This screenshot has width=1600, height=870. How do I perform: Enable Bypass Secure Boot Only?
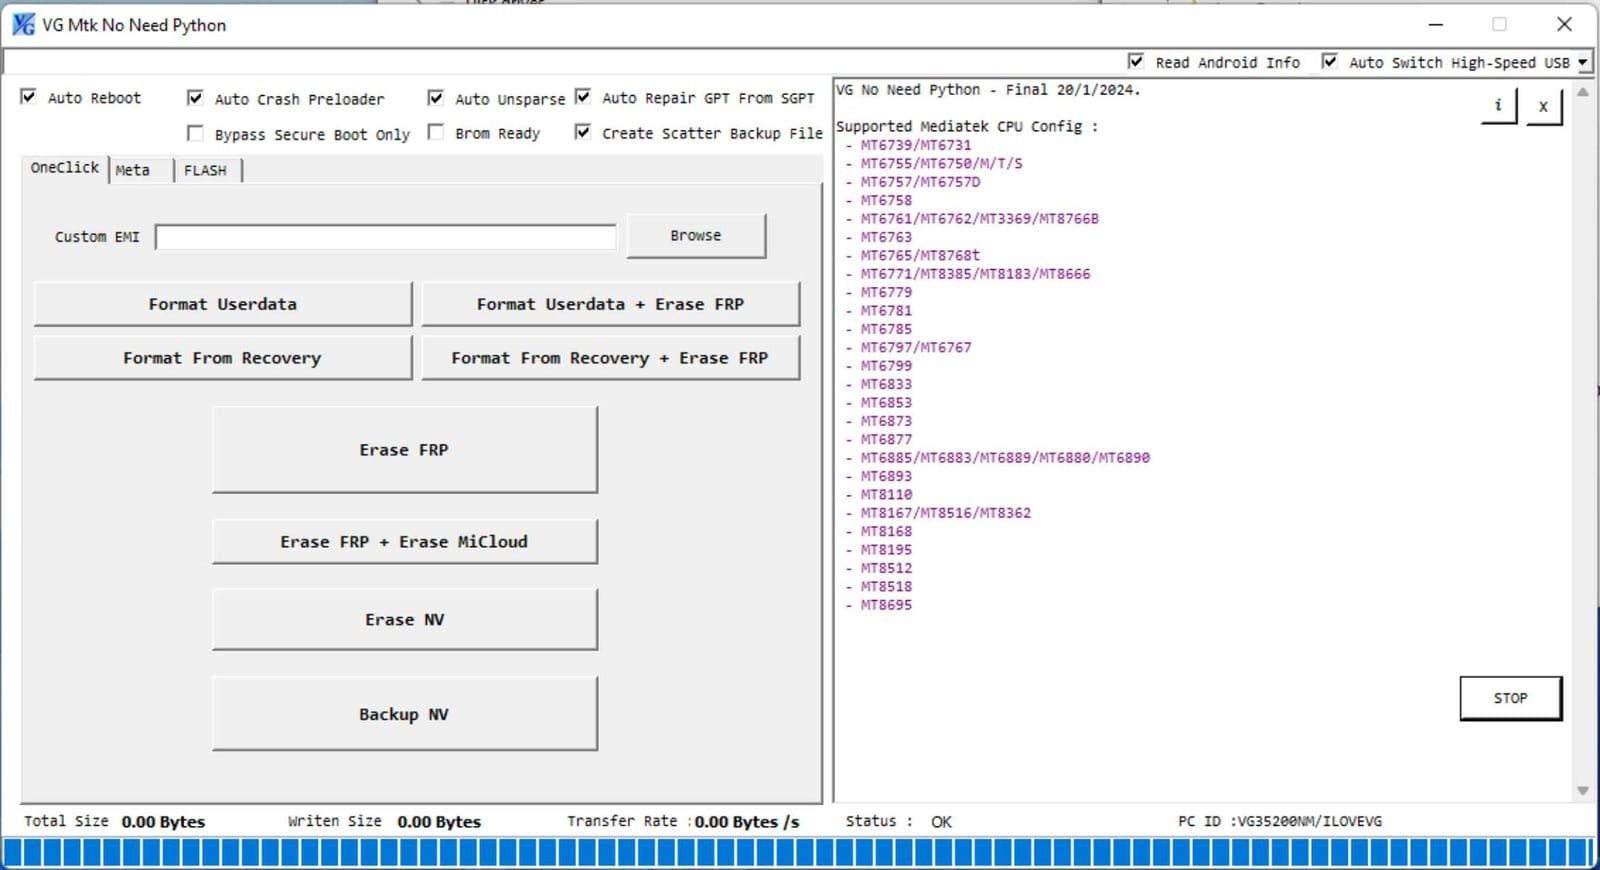195,133
